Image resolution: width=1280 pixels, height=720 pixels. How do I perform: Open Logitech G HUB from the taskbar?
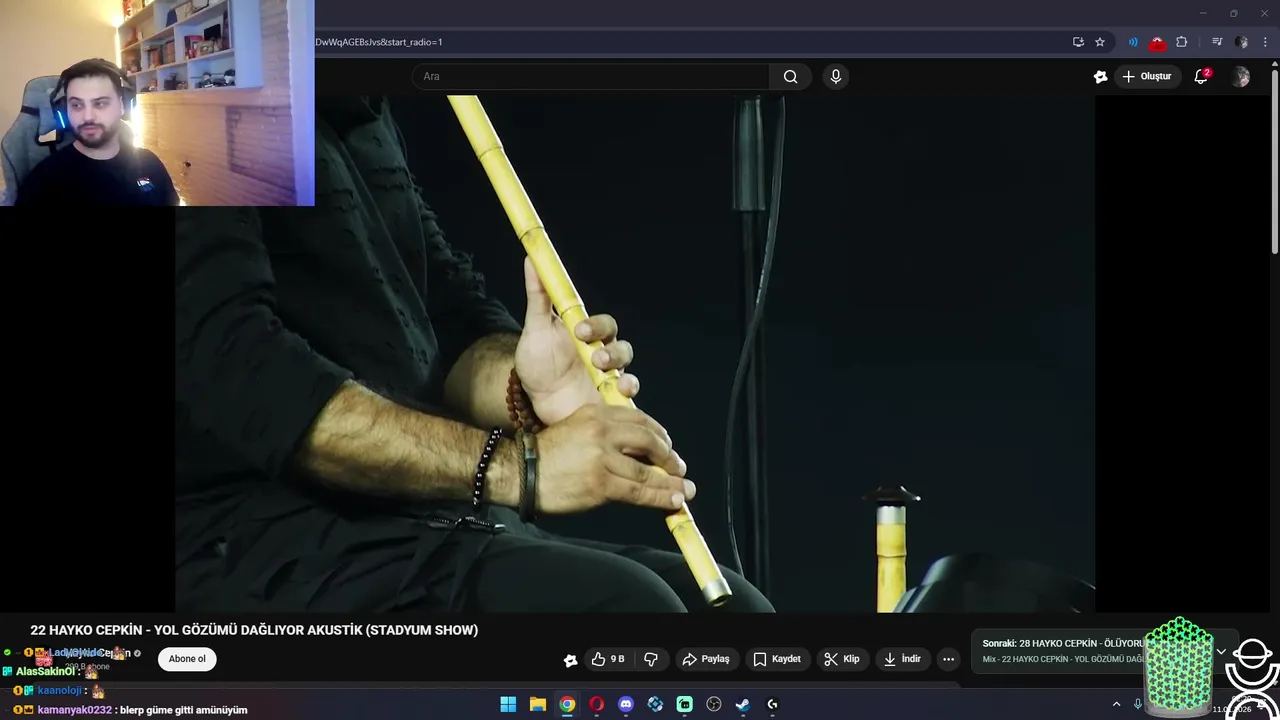(x=772, y=704)
